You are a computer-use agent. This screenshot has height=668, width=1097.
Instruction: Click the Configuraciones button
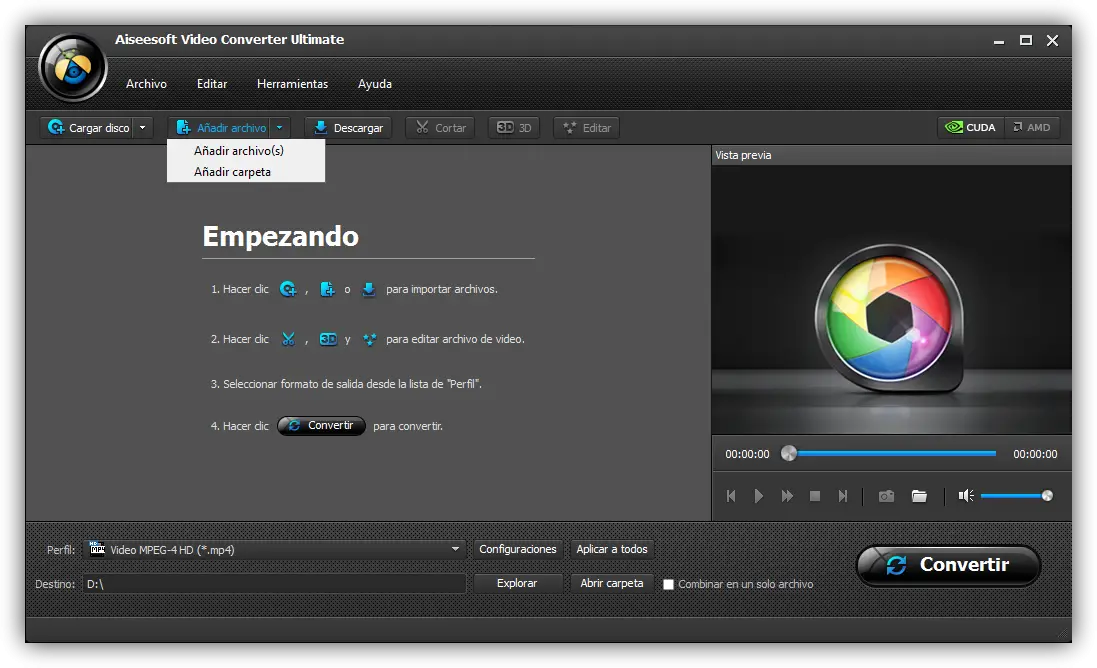tap(518, 549)
